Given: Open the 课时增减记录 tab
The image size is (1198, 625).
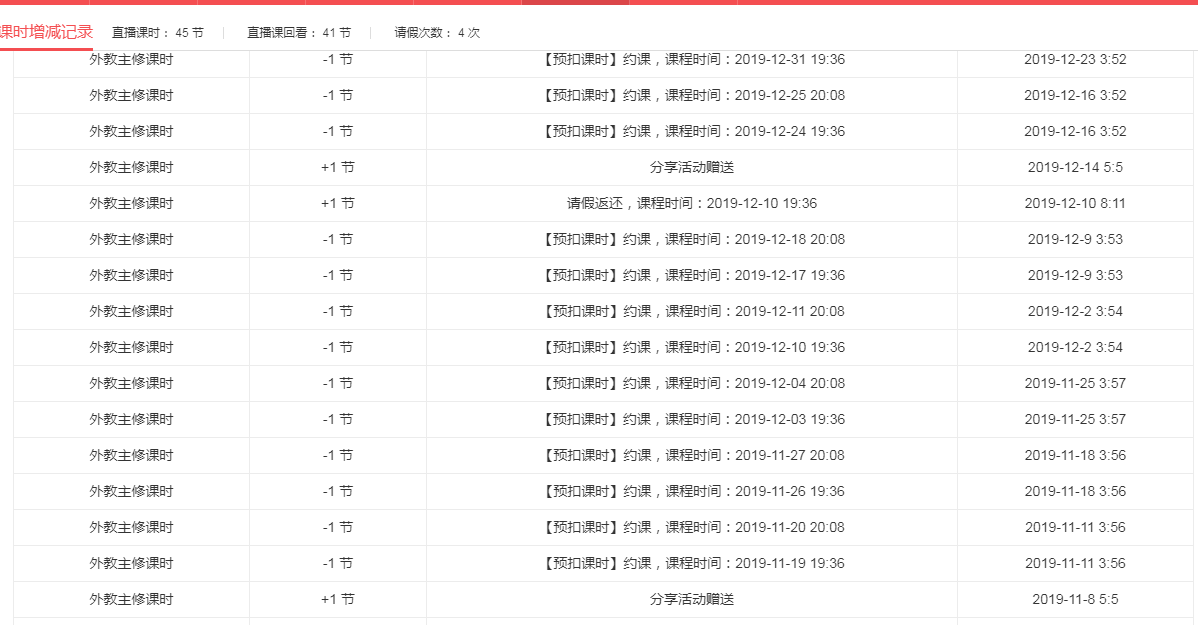Looking at the screenshot, I should coord(46,32).
